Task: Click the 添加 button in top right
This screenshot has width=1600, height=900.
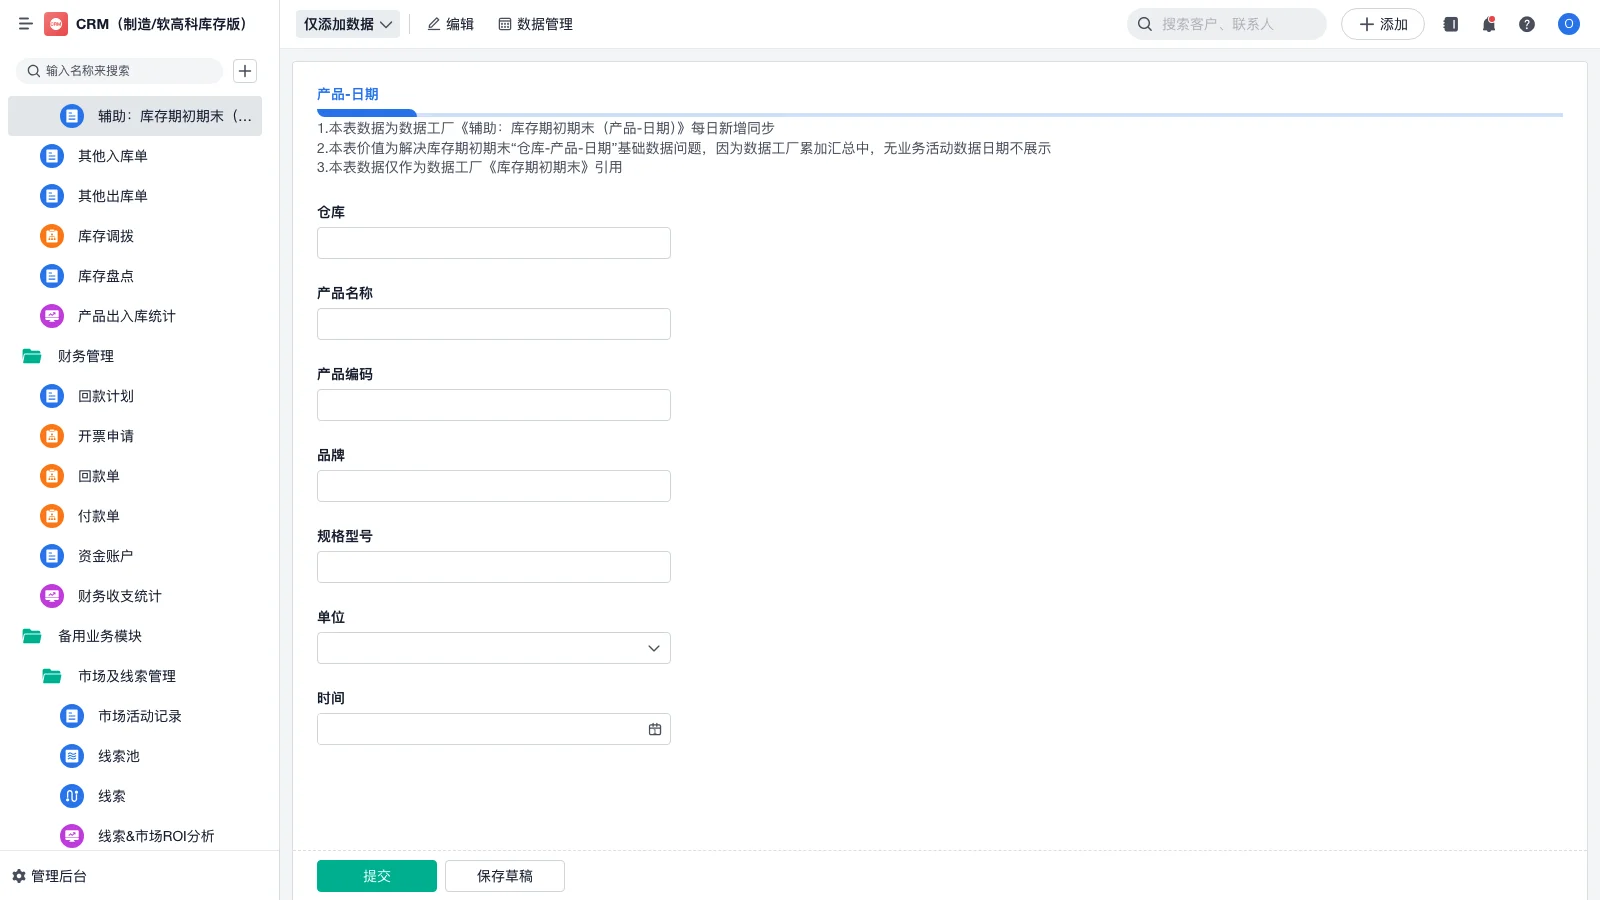Action: point(1382,24)
